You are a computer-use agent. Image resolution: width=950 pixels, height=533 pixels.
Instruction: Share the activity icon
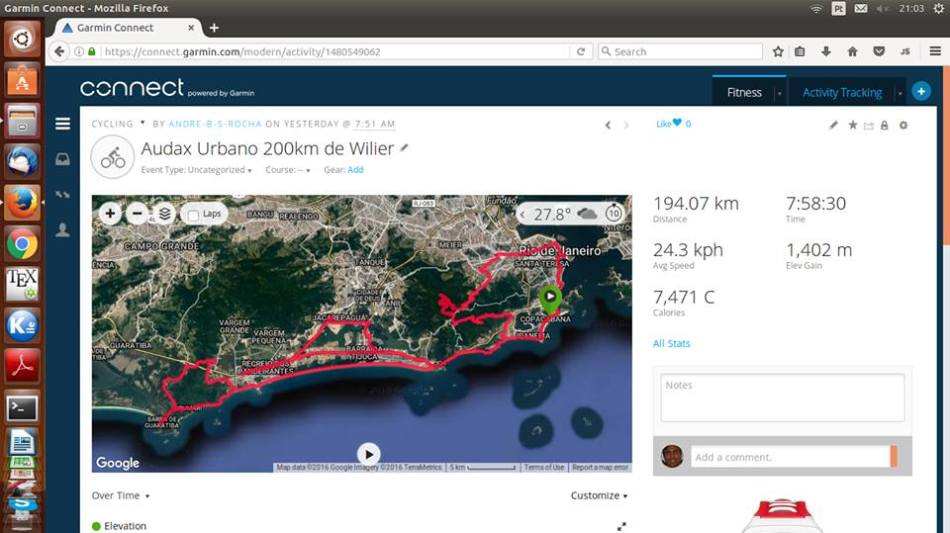869,125
